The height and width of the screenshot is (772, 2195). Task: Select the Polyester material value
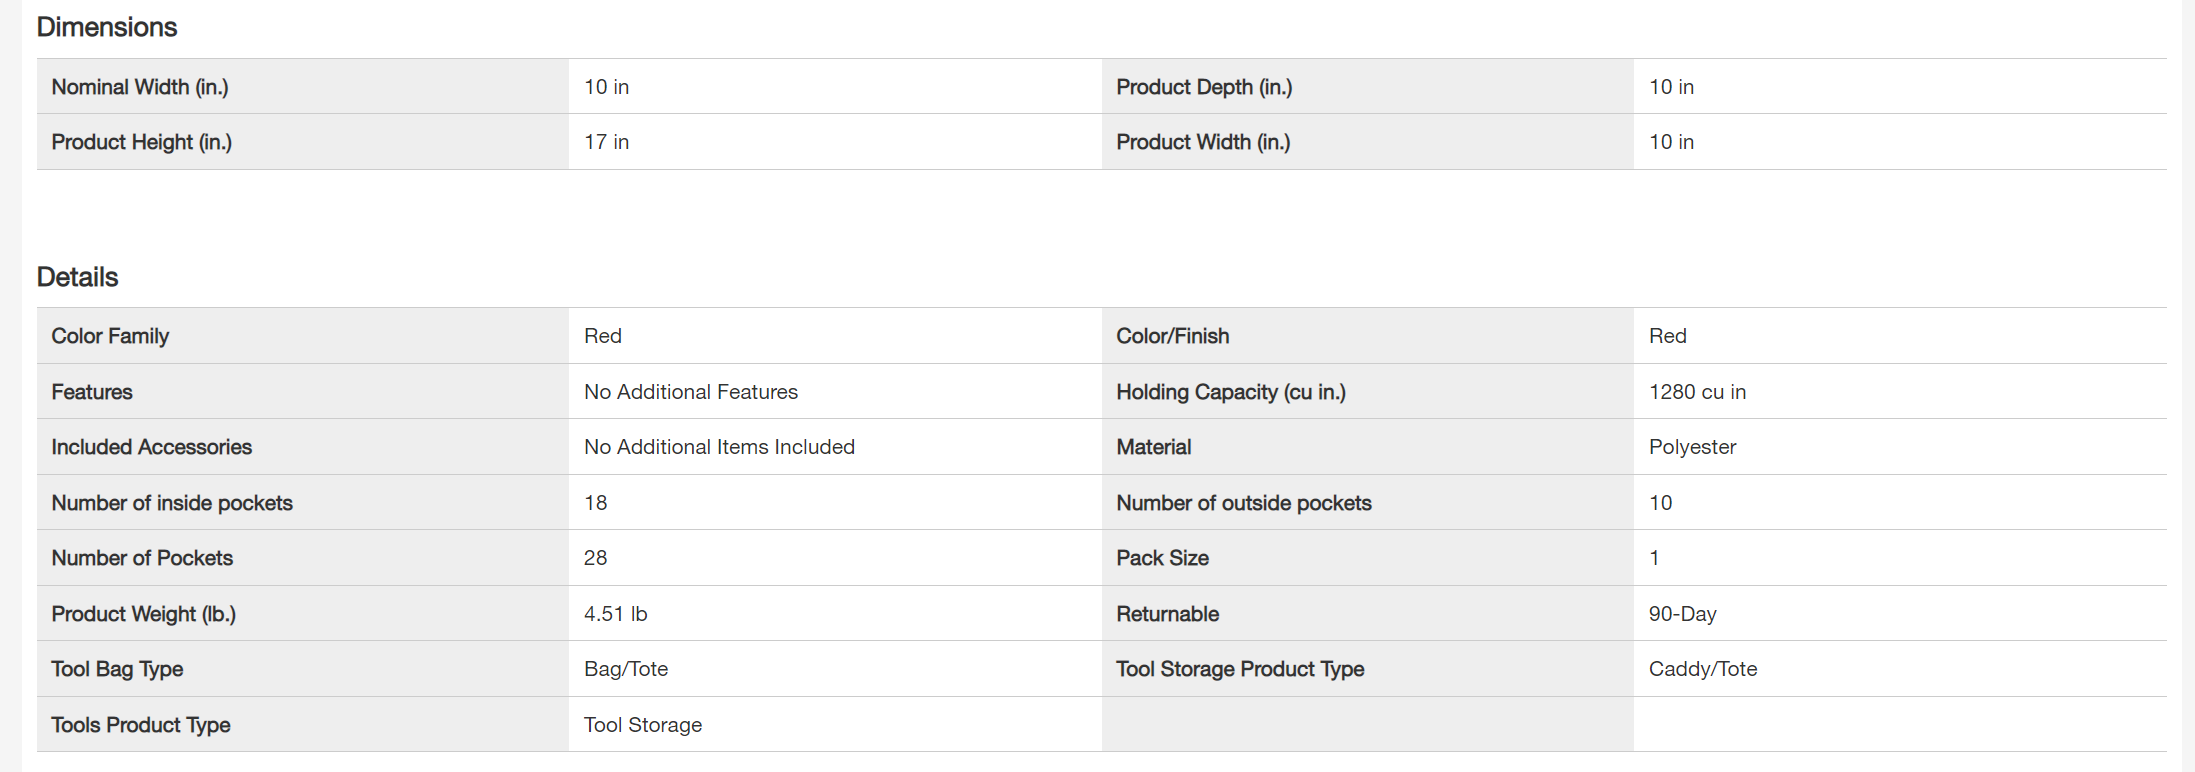(1692, 447)
